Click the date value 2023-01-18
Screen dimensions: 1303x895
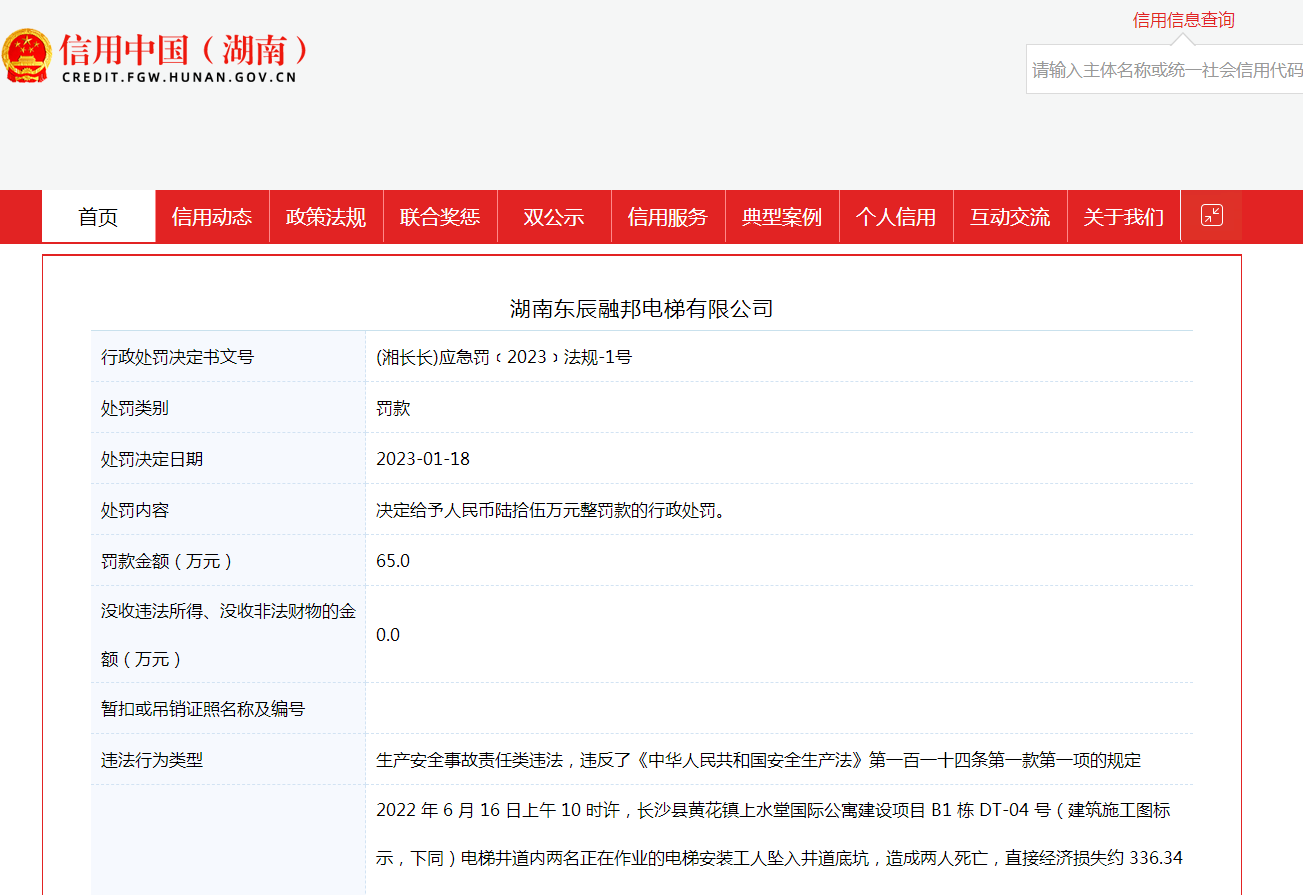(423, 459)
